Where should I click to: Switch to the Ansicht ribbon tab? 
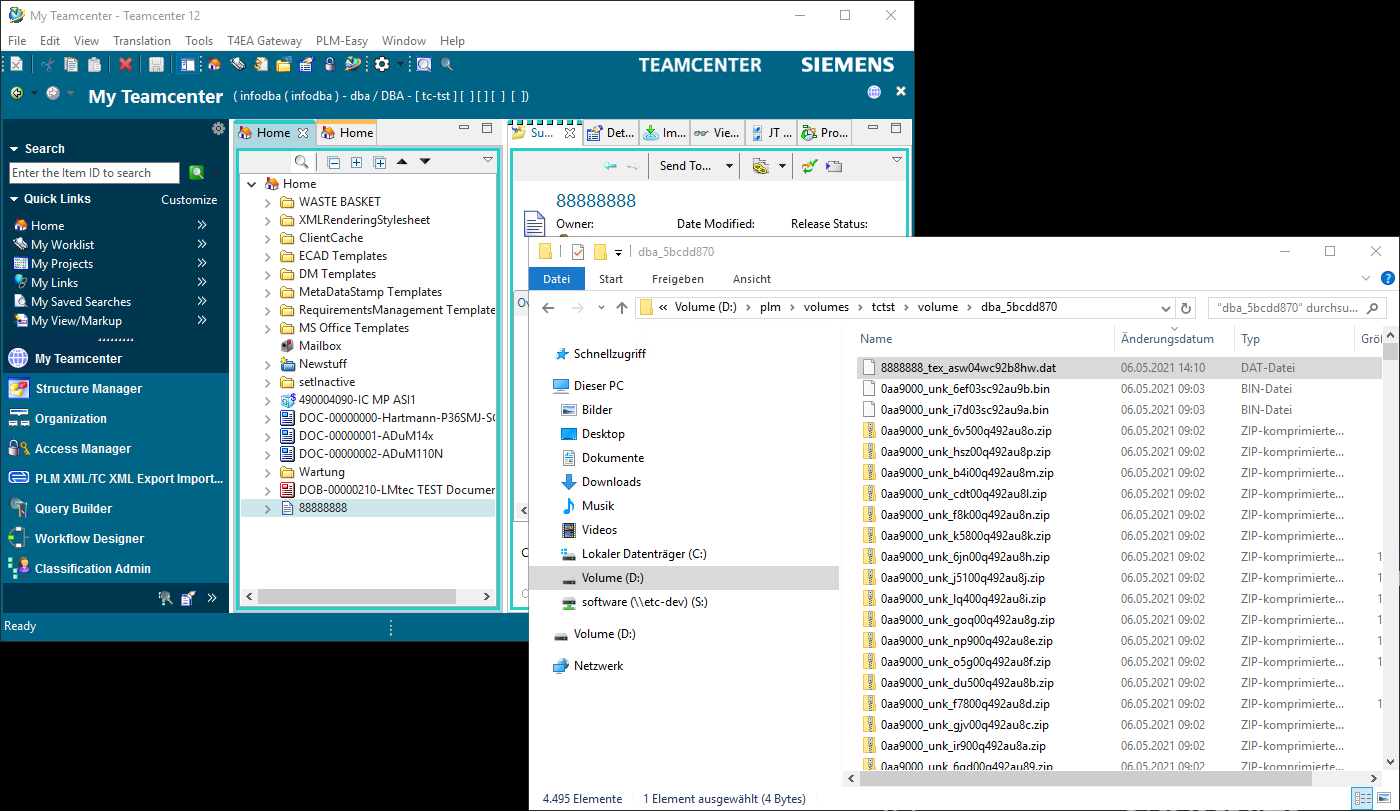[751, 279]
